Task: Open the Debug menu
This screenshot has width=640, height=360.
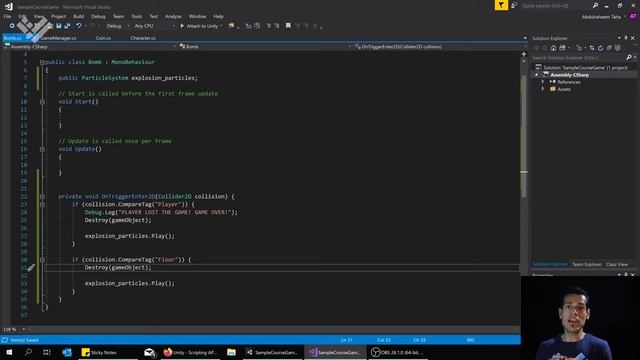Action: [98, 16]
